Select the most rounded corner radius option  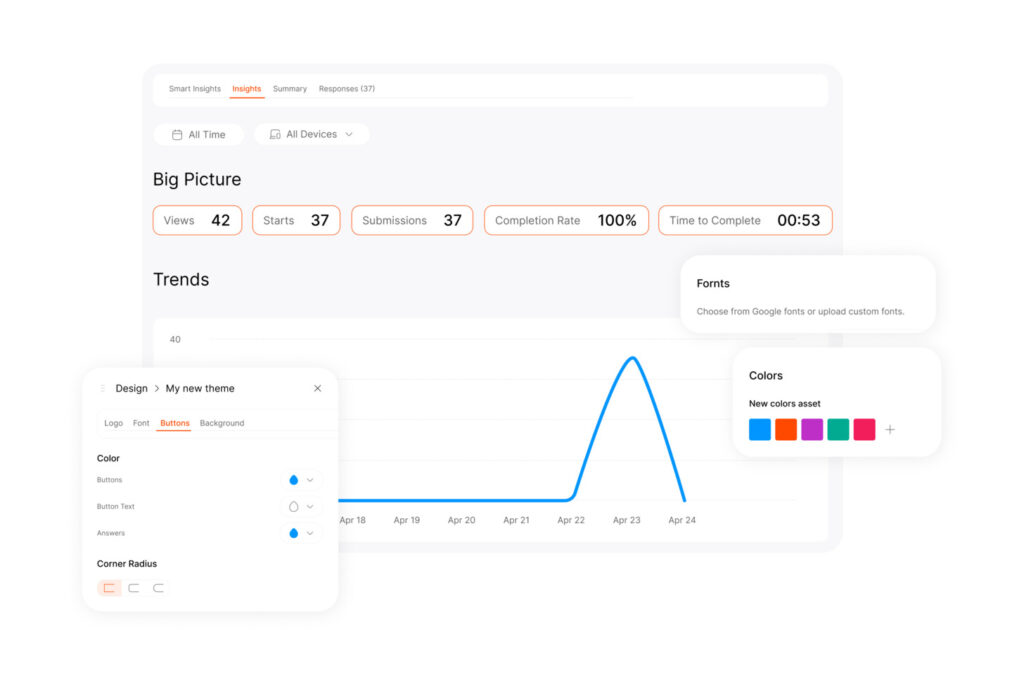157,587
